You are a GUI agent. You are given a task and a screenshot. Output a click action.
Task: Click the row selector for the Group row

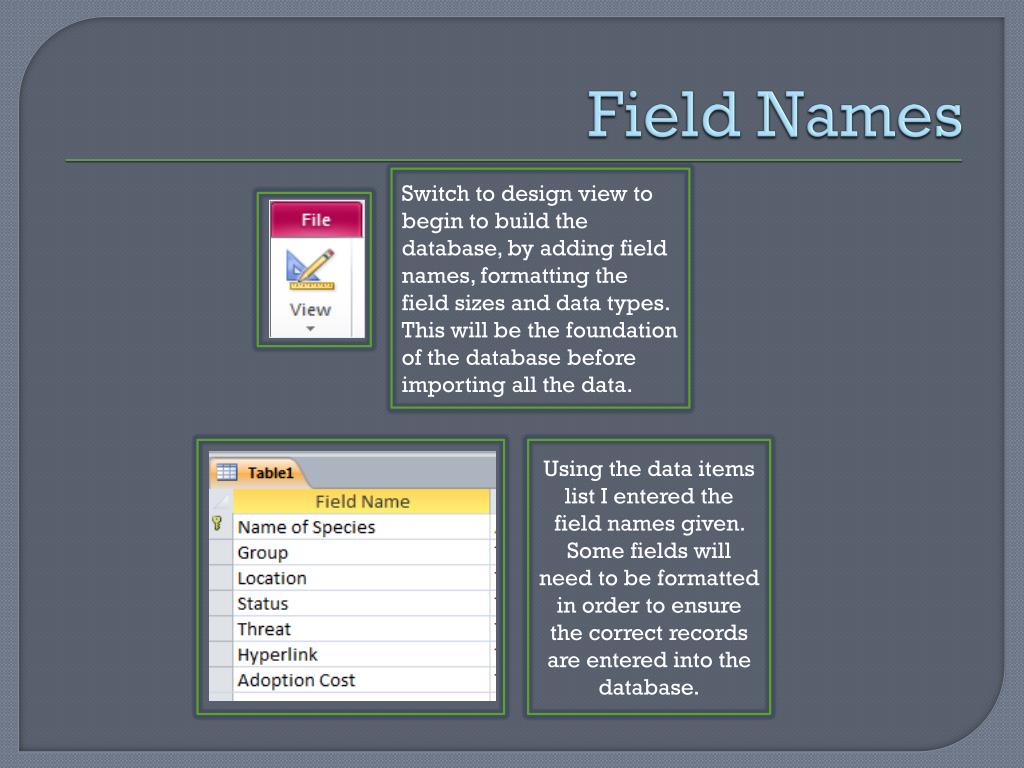pos(221,552)
